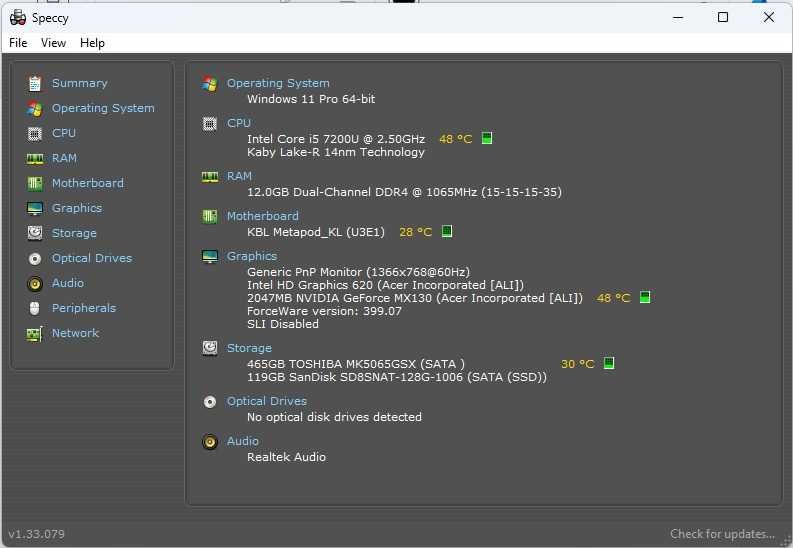
Task: Open Network in the sidebar
Action: (75, 333)
